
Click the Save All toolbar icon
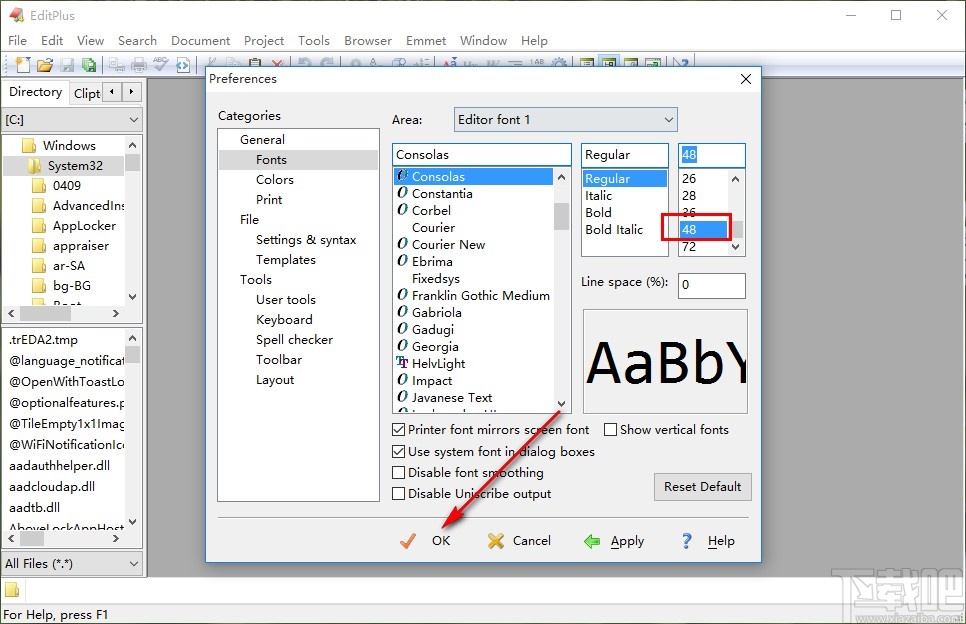(89, 65)
